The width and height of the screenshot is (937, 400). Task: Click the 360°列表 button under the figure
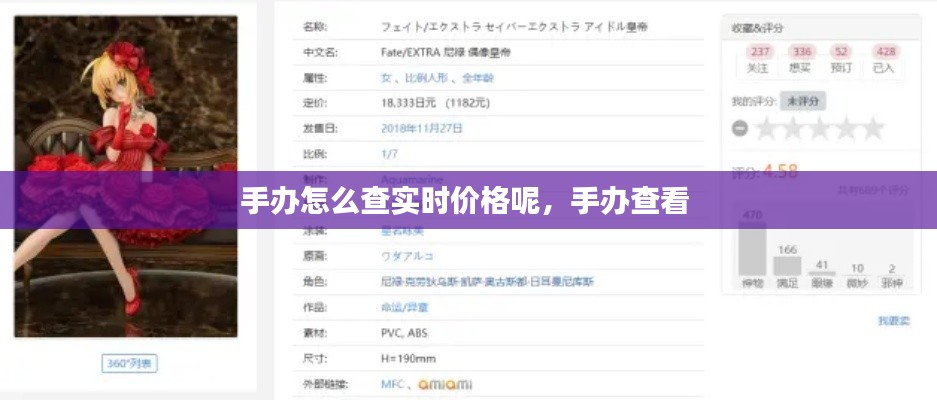click(129, 364)
